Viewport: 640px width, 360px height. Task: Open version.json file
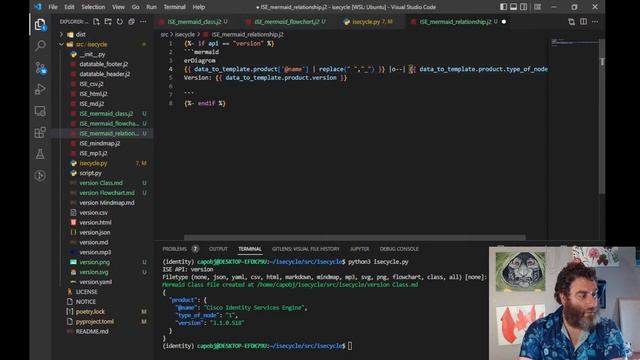pyautogui.click(x=95, y=233)
